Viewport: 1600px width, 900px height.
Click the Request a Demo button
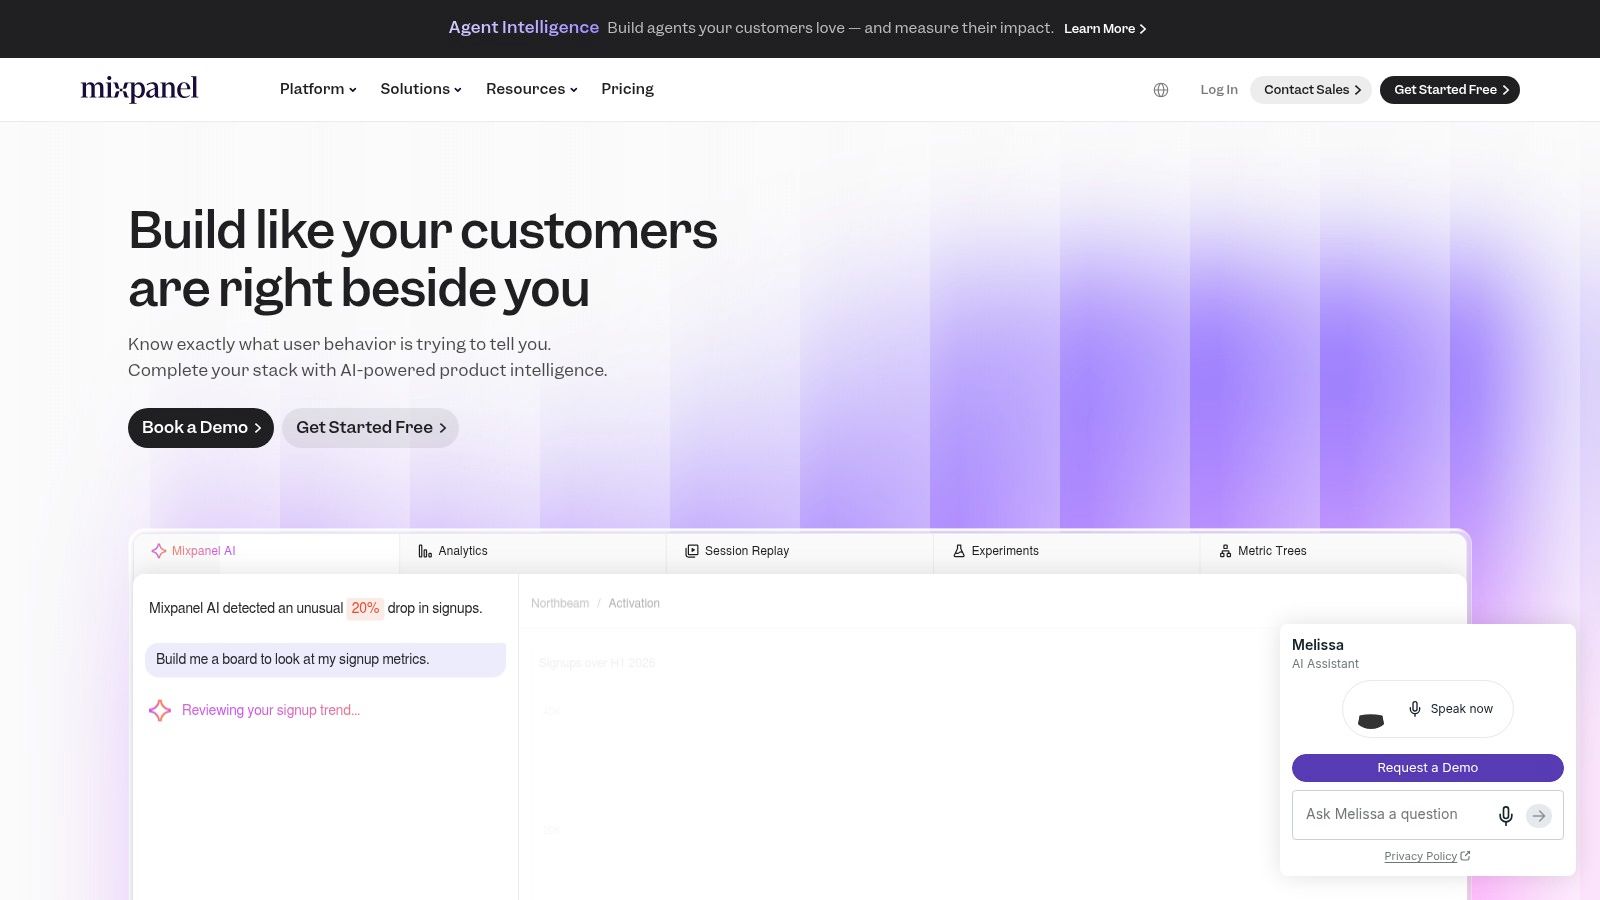click(x=1428, y=768)
